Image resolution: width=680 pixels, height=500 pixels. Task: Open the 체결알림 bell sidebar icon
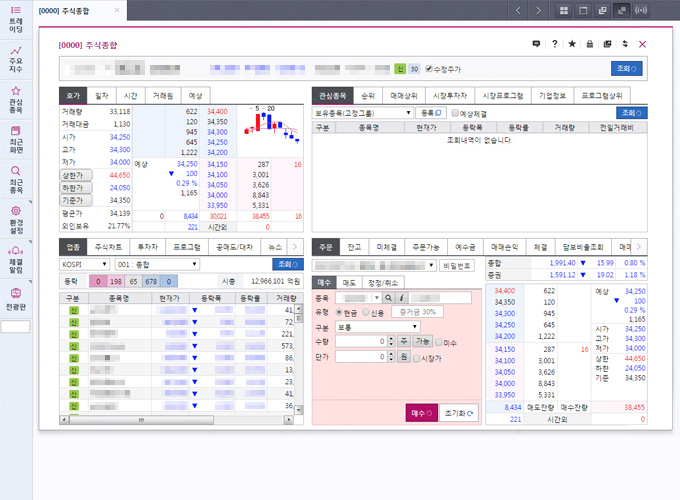click(x=16, y=259)
